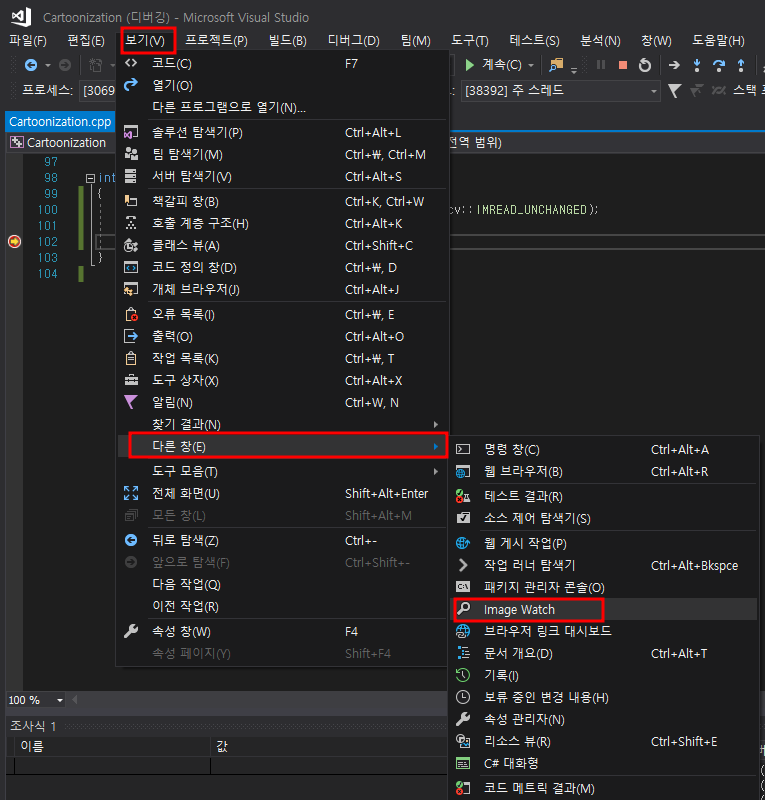Open 솔루션 탐색기(P) from the View menu
The height and width of the screenshot is (800, 765).
283,133
